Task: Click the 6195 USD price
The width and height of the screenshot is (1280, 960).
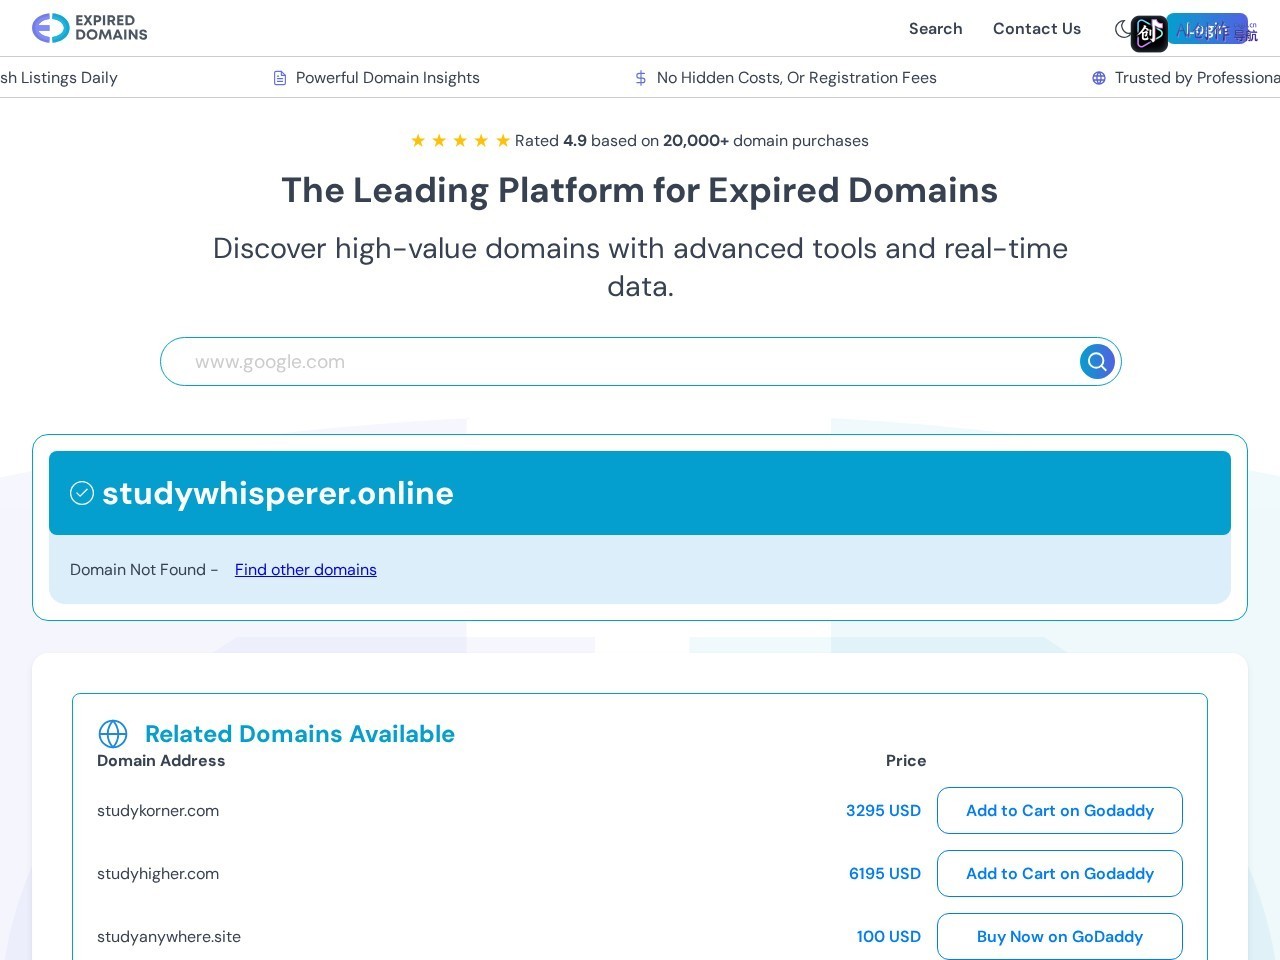Action: (x=885, y=874)
